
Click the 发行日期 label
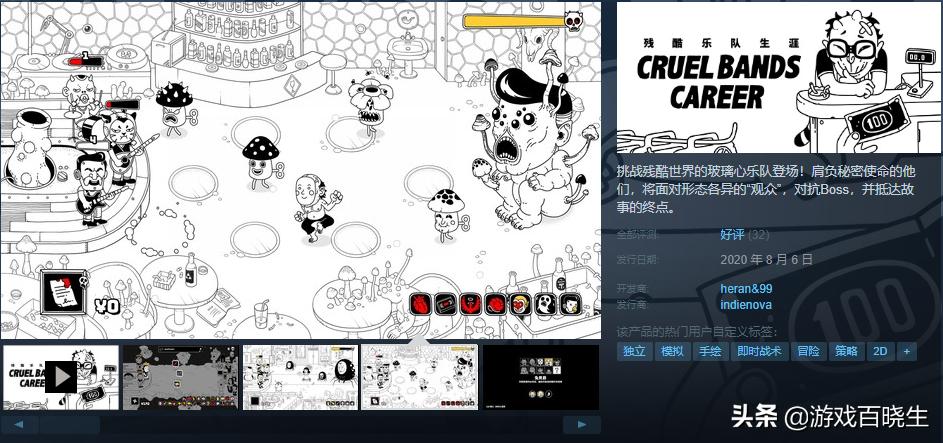(x=637, y=260)
